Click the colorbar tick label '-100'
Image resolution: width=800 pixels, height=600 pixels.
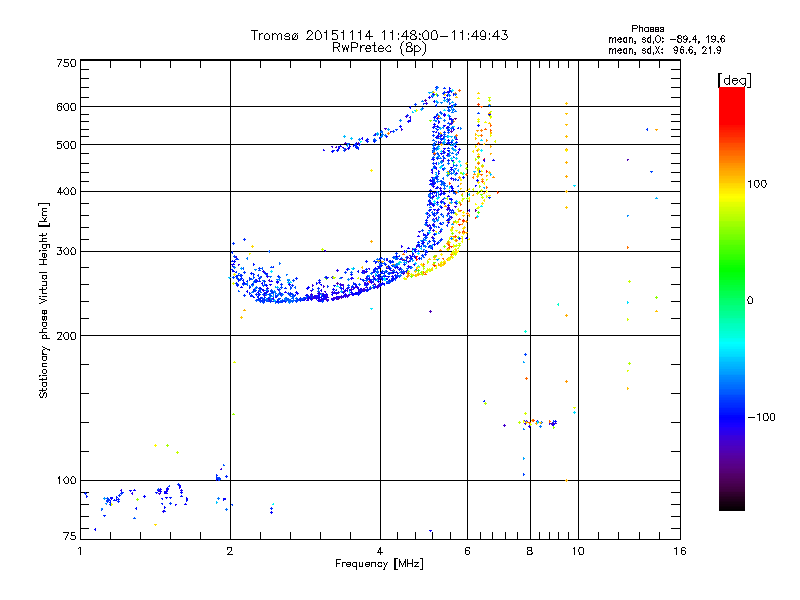761,417
